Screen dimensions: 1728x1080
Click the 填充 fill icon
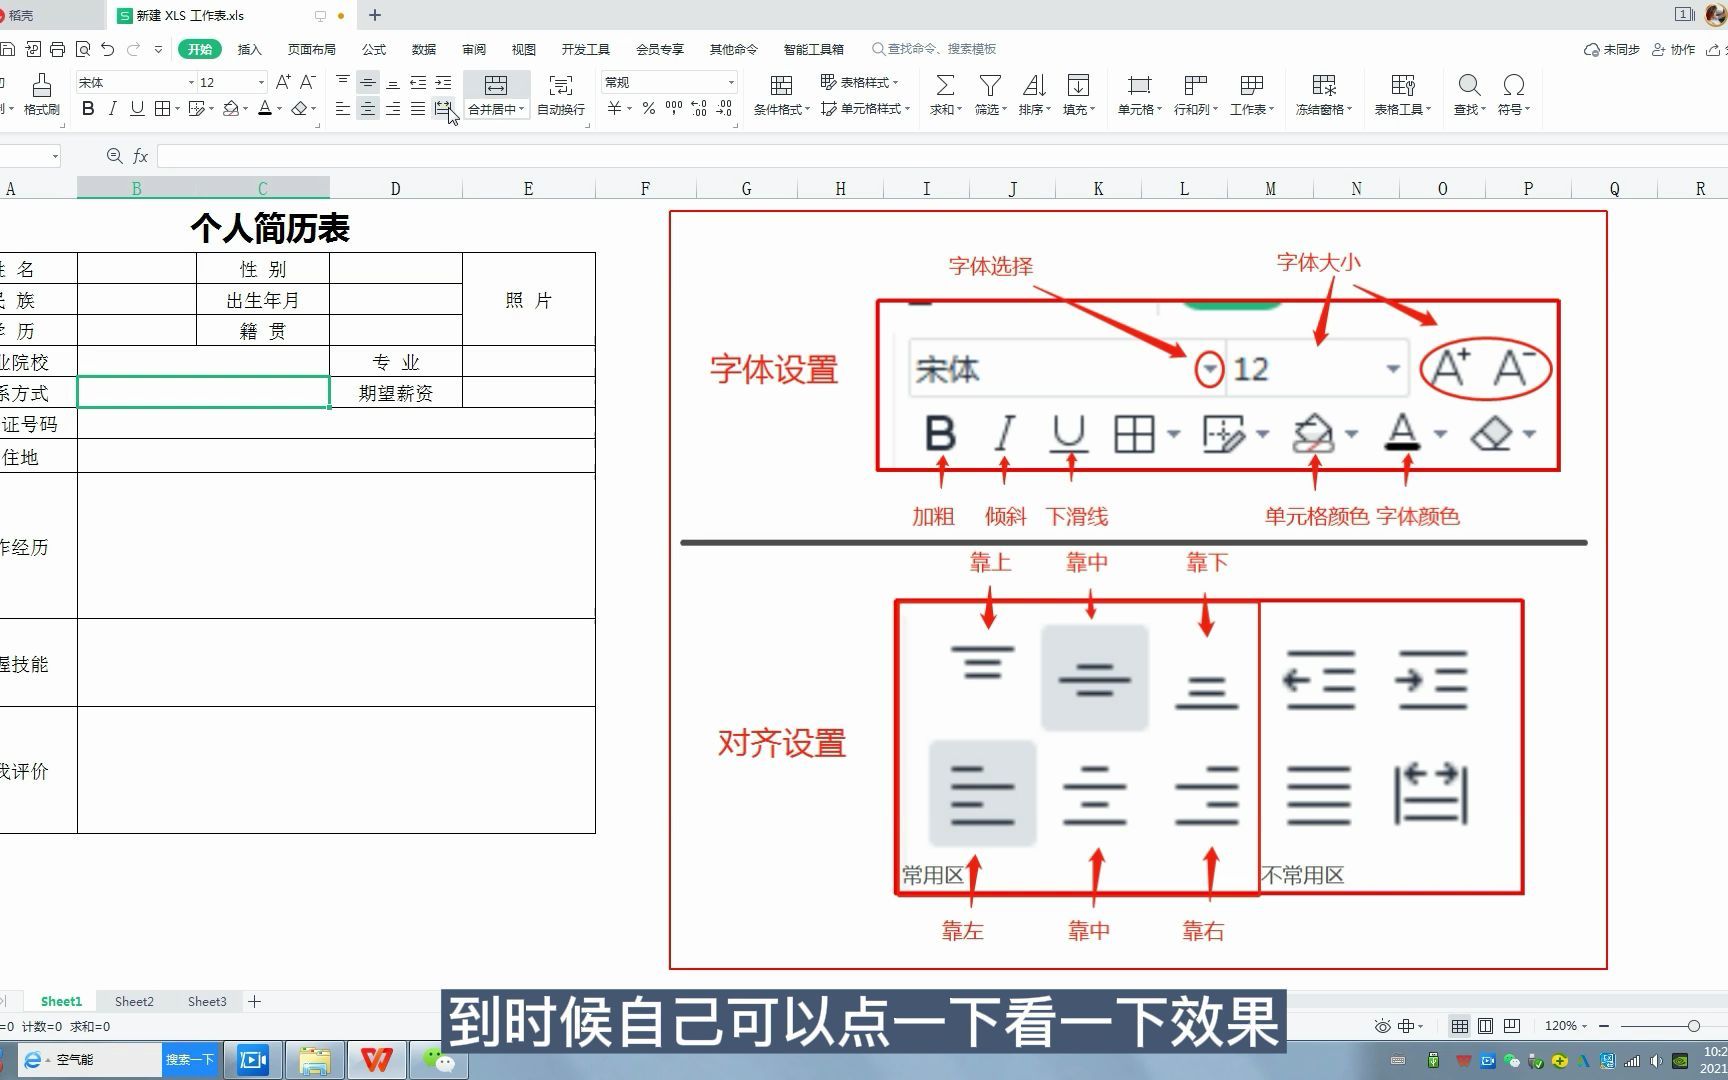pyautogui.click(x=1078, y=85)
